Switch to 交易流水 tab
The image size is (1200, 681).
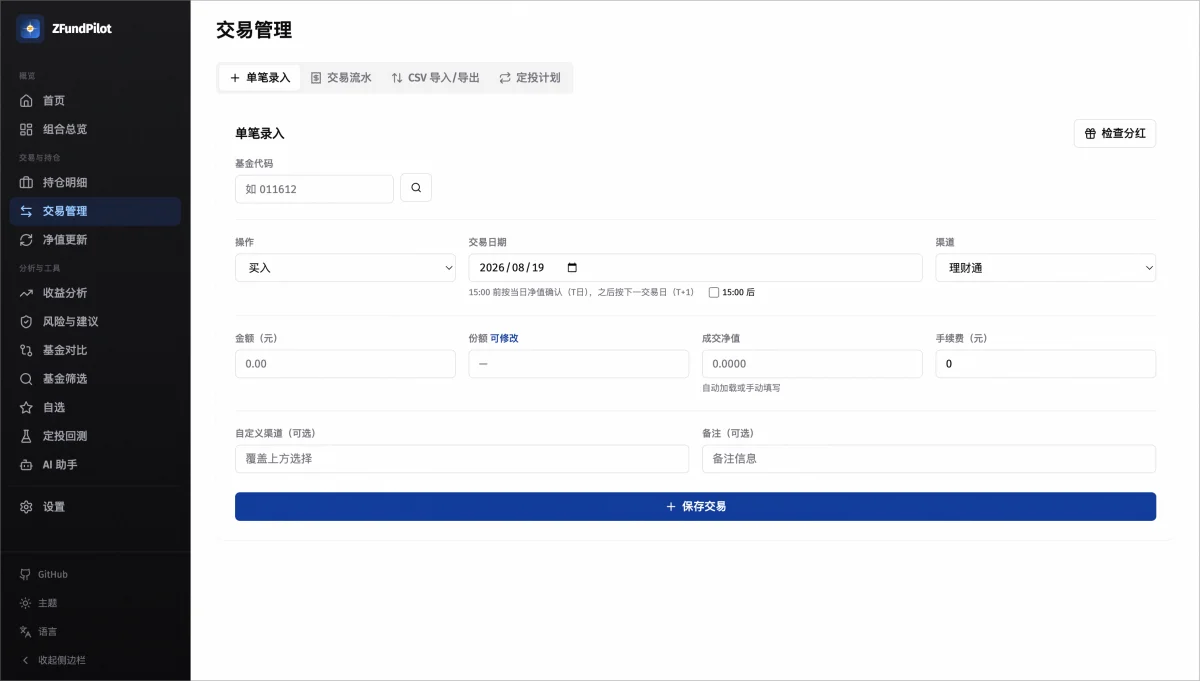coord(341,78)
